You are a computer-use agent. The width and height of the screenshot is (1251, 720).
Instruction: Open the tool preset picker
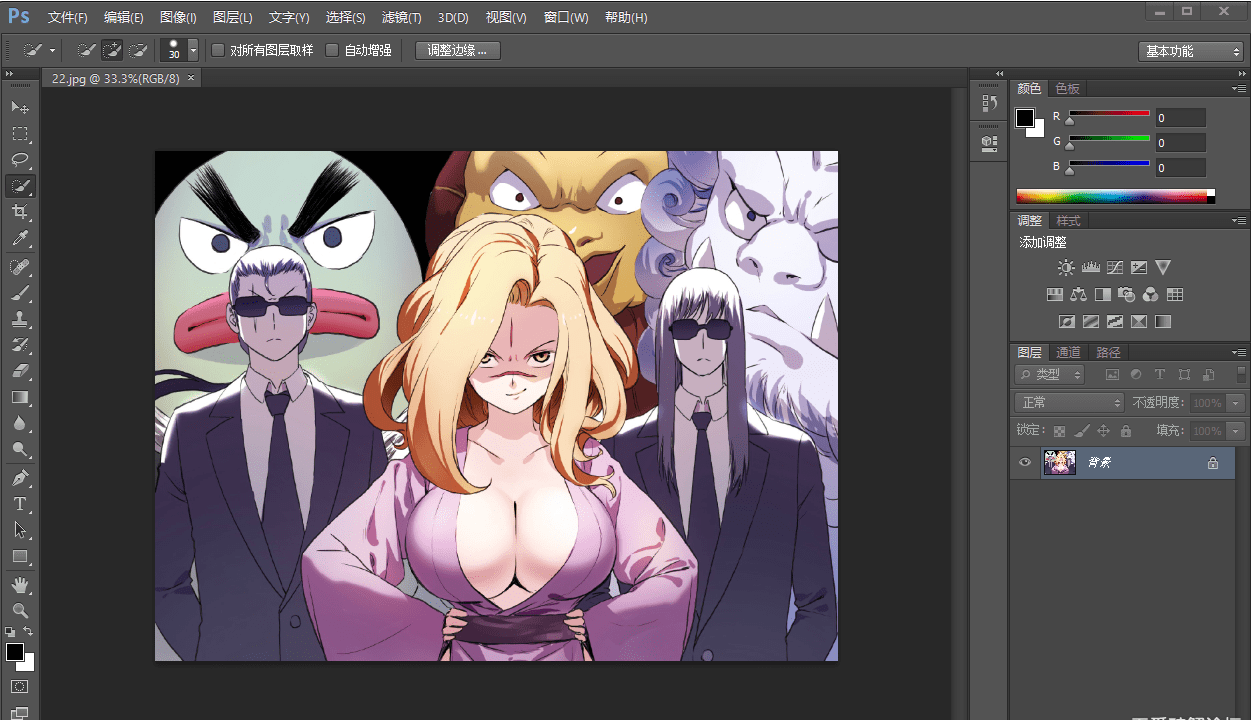40,50
